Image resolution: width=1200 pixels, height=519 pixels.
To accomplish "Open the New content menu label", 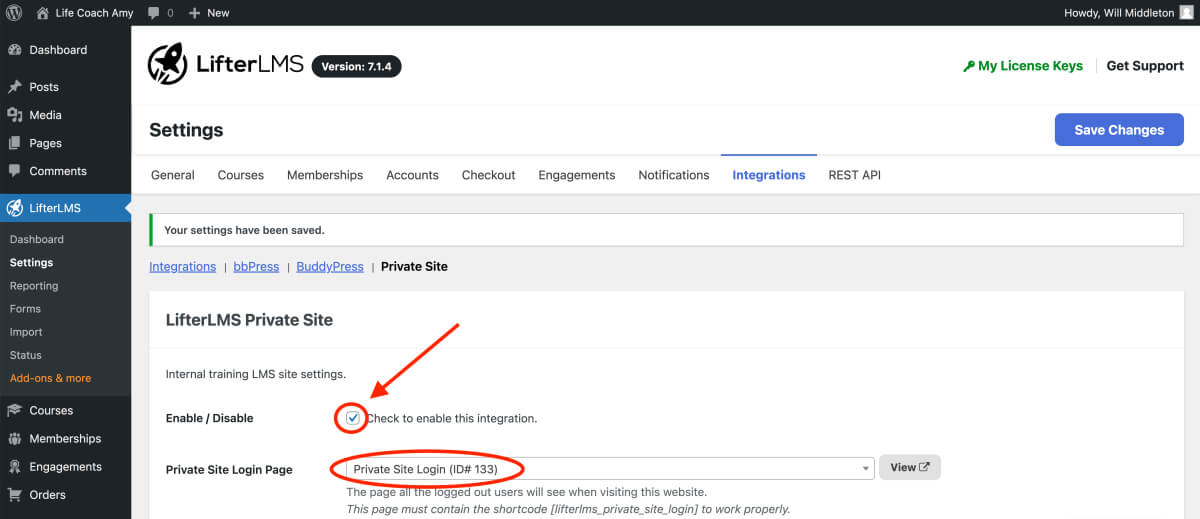I will [x=218, y=13].
